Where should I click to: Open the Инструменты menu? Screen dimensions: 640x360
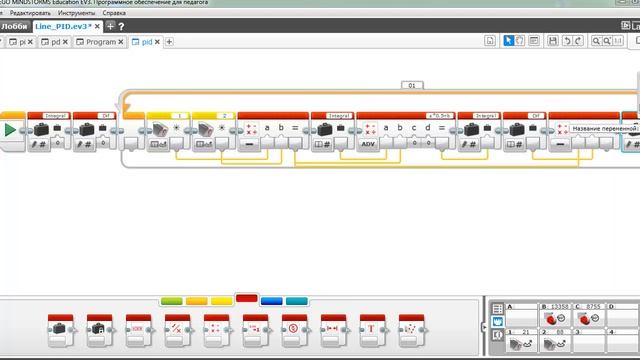(x=76, y=13)
